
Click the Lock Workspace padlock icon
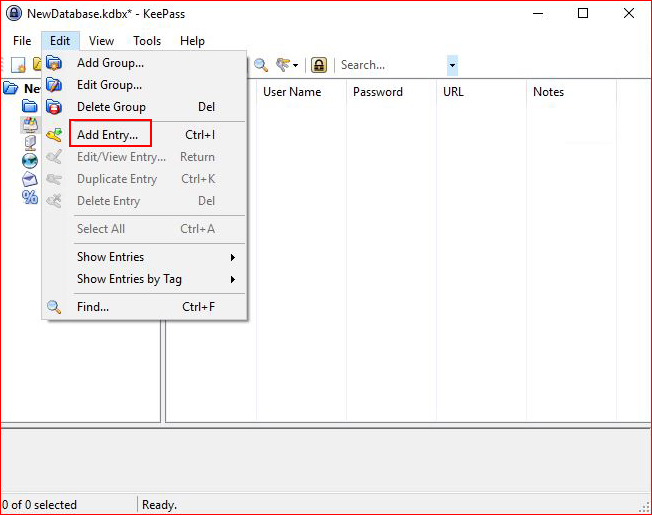coord(319,65)
